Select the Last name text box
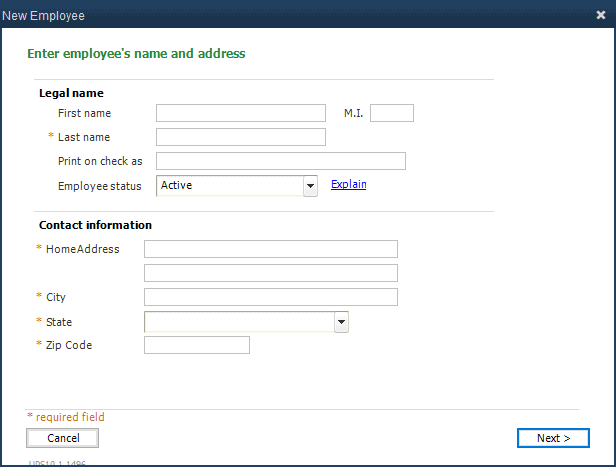The width and height of the screenshot is (616, 467). [x=241, y=137]
